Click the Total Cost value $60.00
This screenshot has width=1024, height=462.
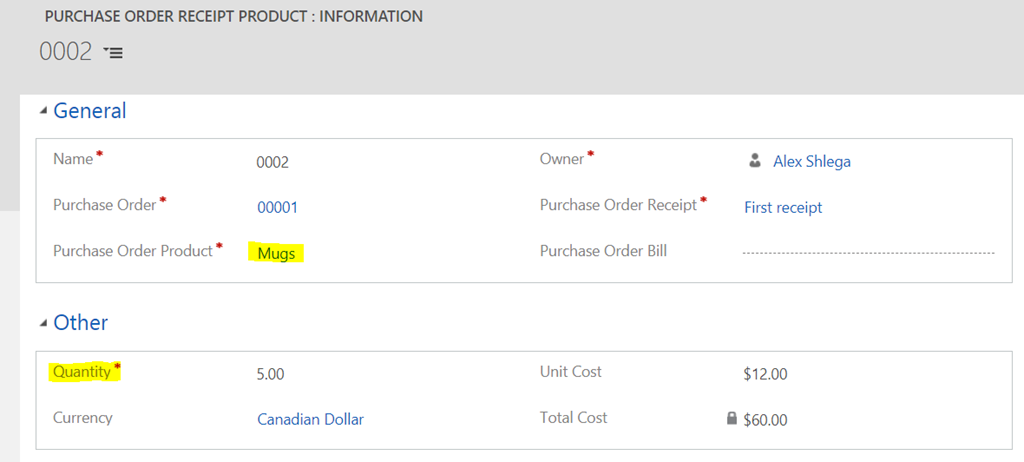pyautogui.click(x=765, y=420)
